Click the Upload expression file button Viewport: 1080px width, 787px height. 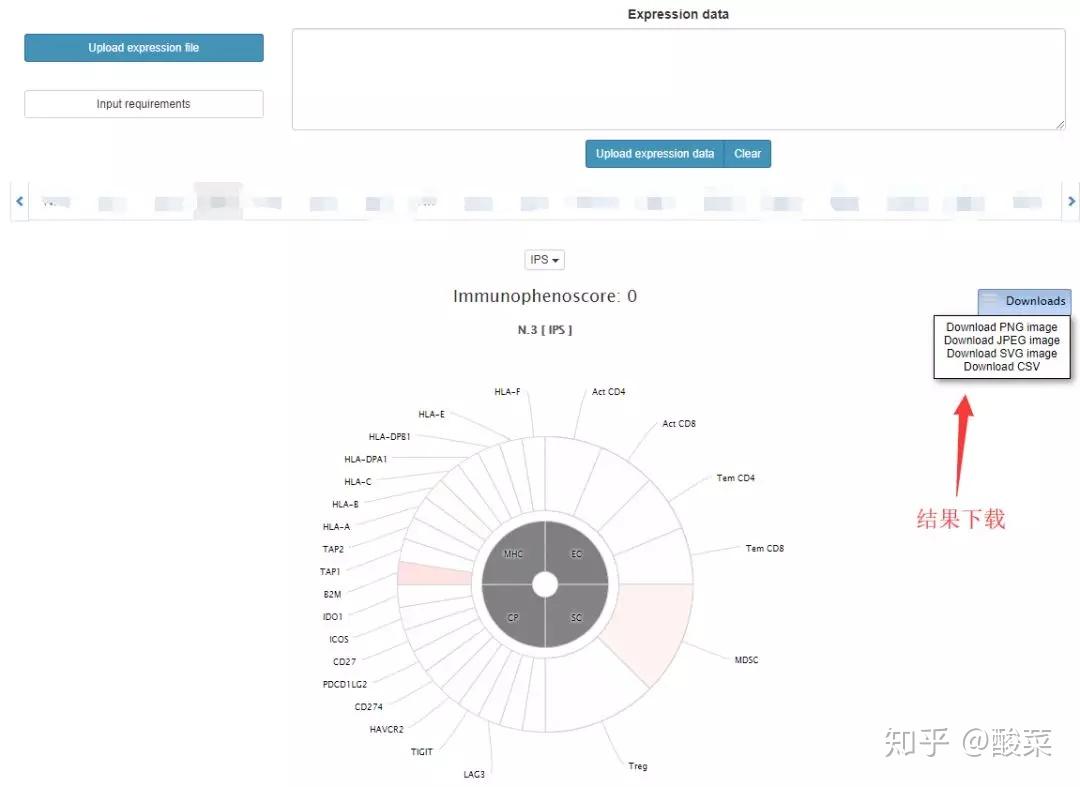[144, 48]
